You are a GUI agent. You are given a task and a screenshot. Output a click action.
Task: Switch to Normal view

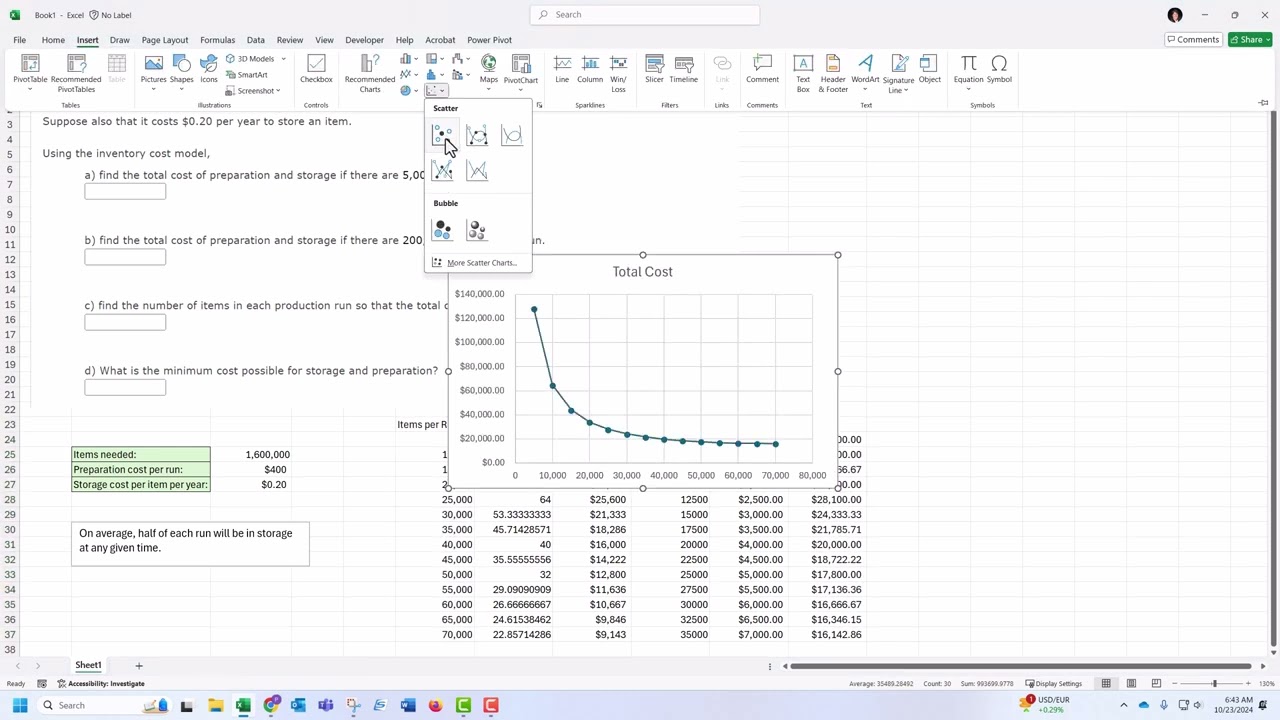[1106, 684]
